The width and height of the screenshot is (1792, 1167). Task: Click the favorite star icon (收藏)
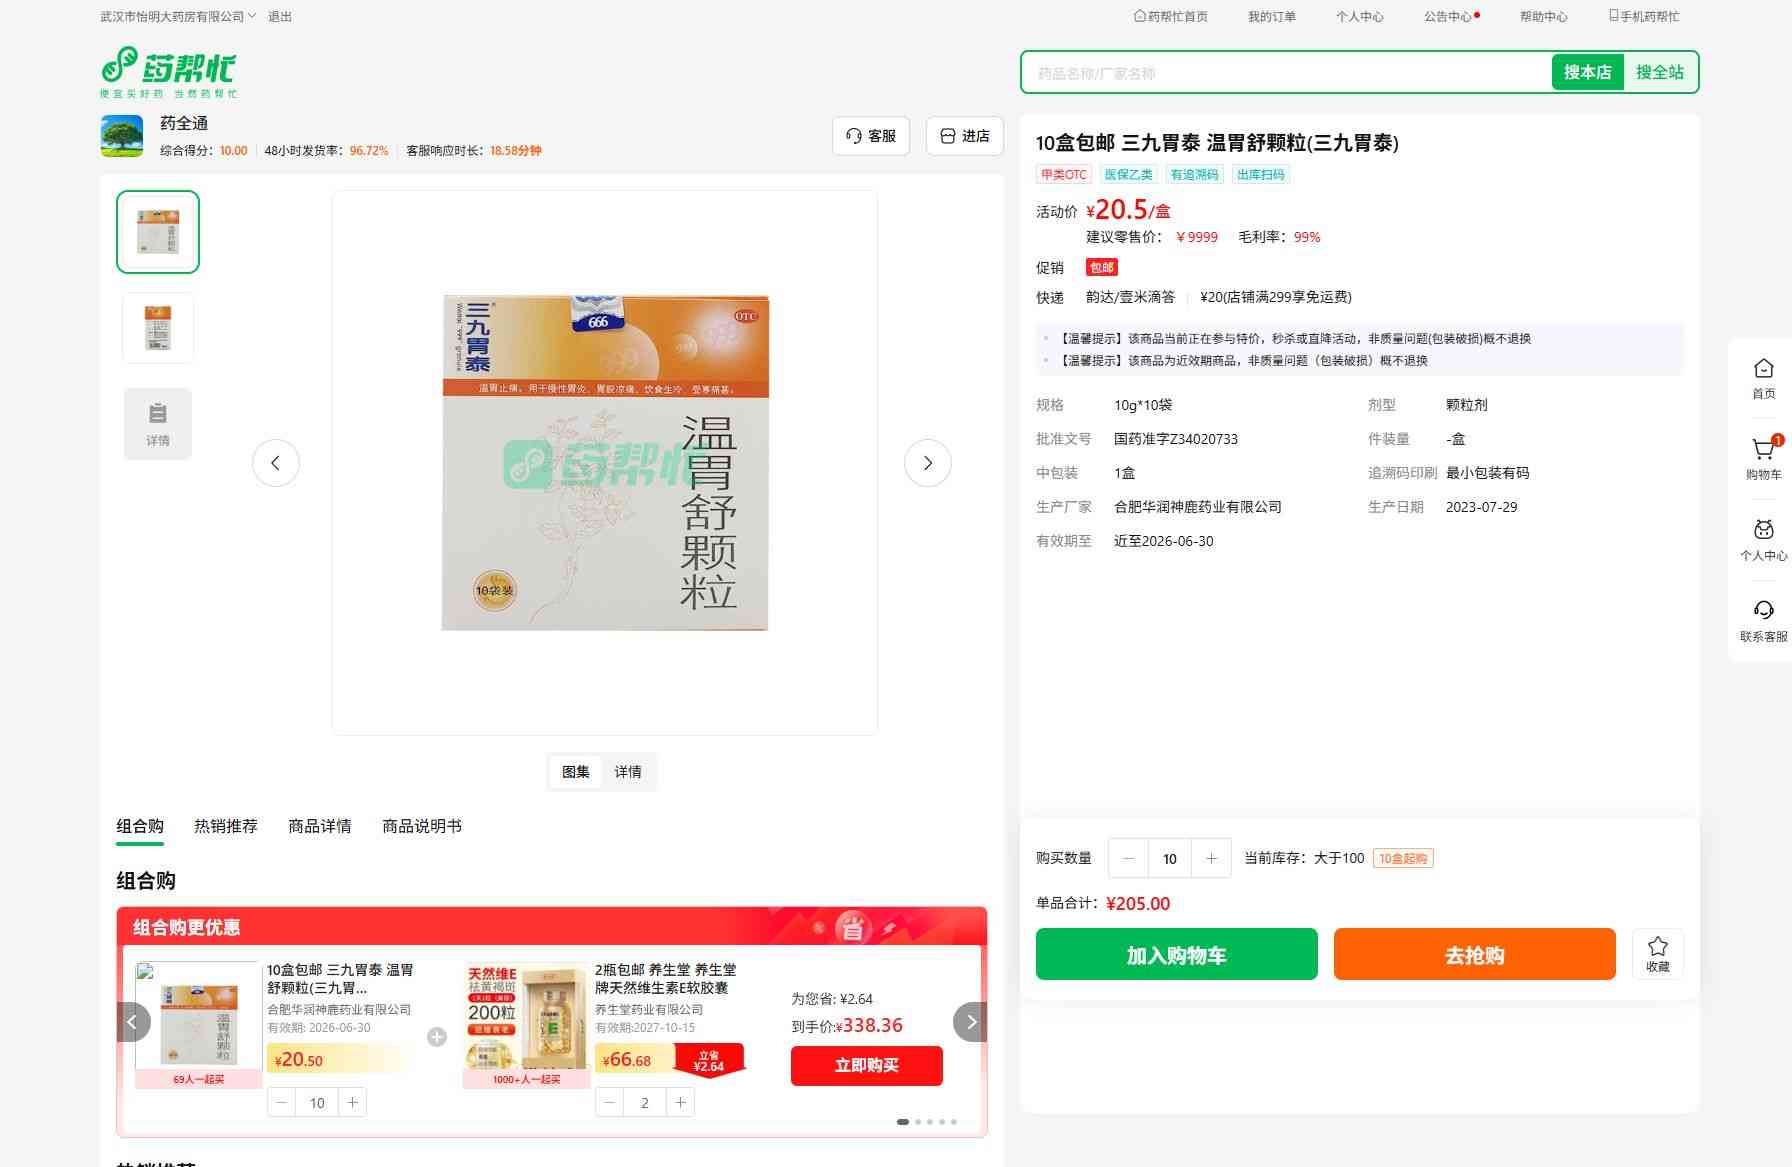click(x=1657, y=953)
